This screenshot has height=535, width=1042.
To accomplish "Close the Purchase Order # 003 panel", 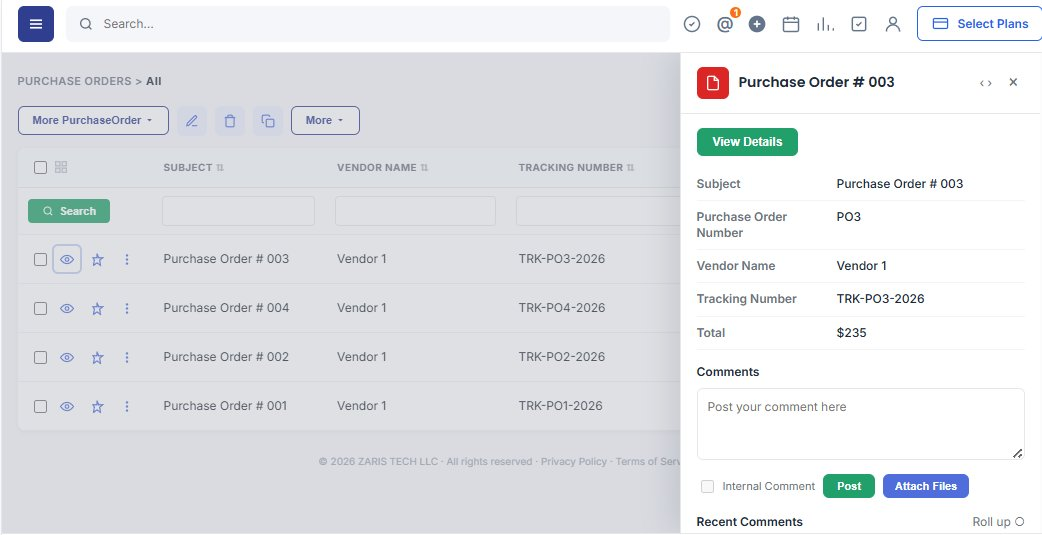I will click(x=1013, y=82).
